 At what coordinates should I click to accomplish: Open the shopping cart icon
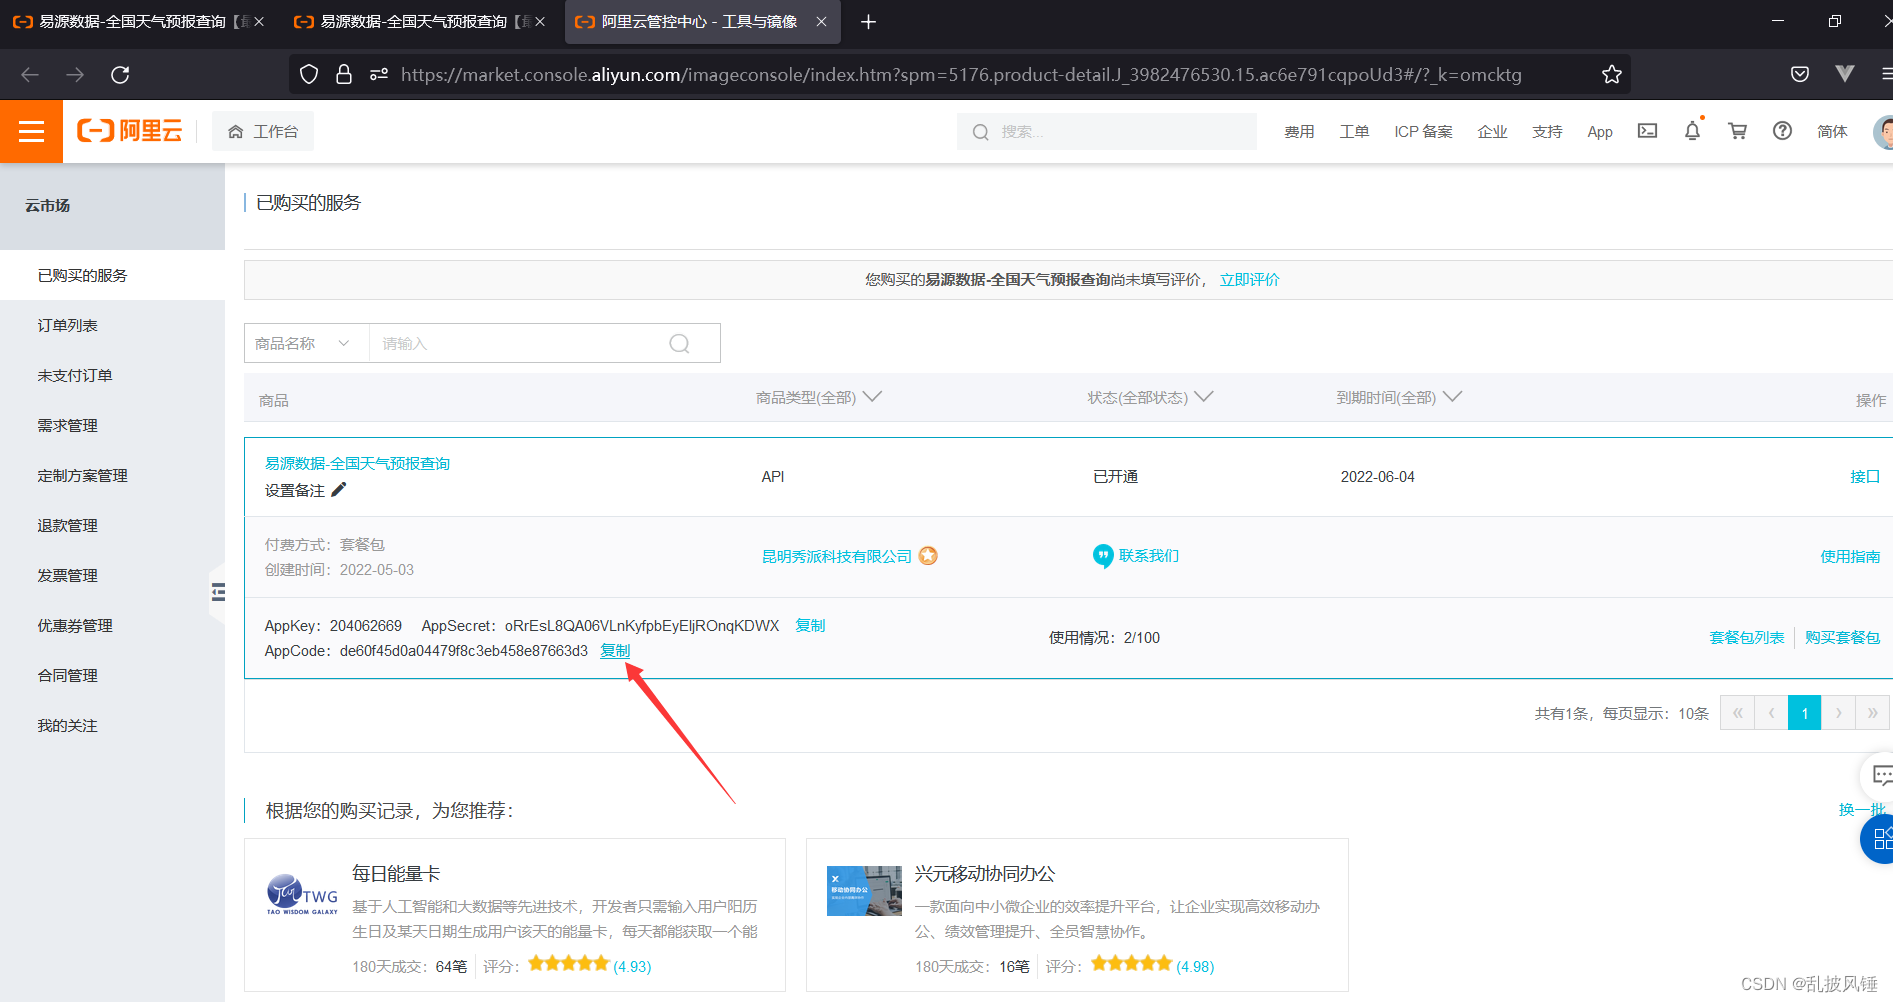(x=1737, y=131)
